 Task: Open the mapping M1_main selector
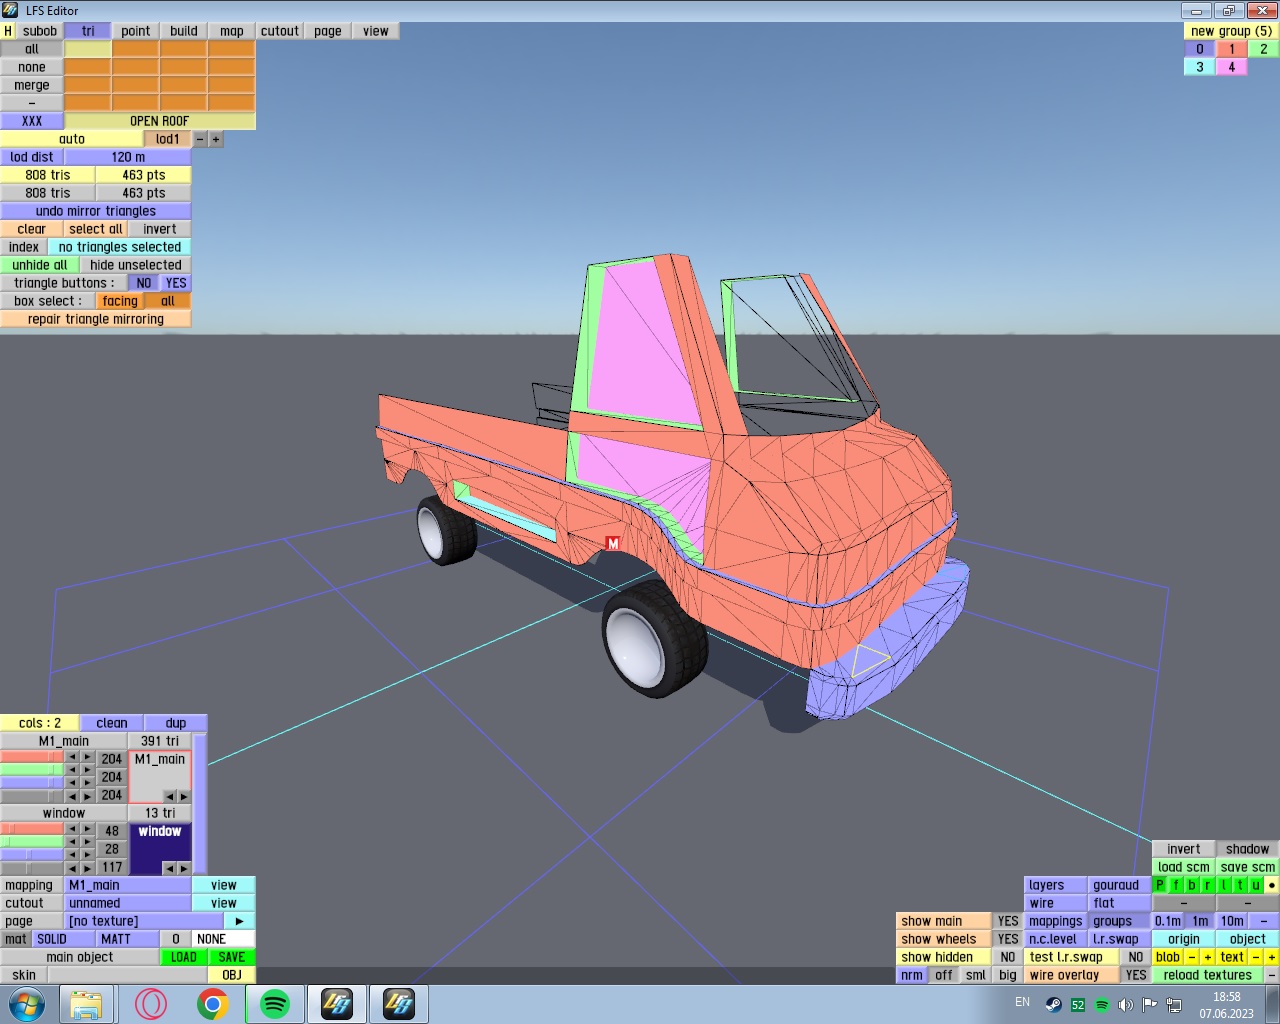click(x=128, y=885)
